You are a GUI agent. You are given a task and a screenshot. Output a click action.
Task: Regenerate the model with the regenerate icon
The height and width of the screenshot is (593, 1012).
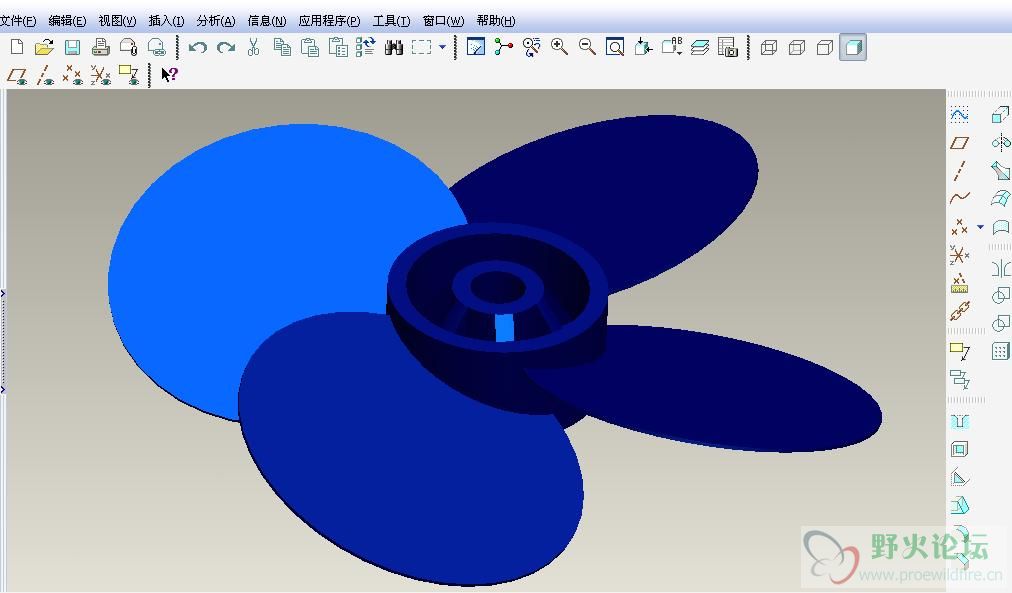point(366,47)
